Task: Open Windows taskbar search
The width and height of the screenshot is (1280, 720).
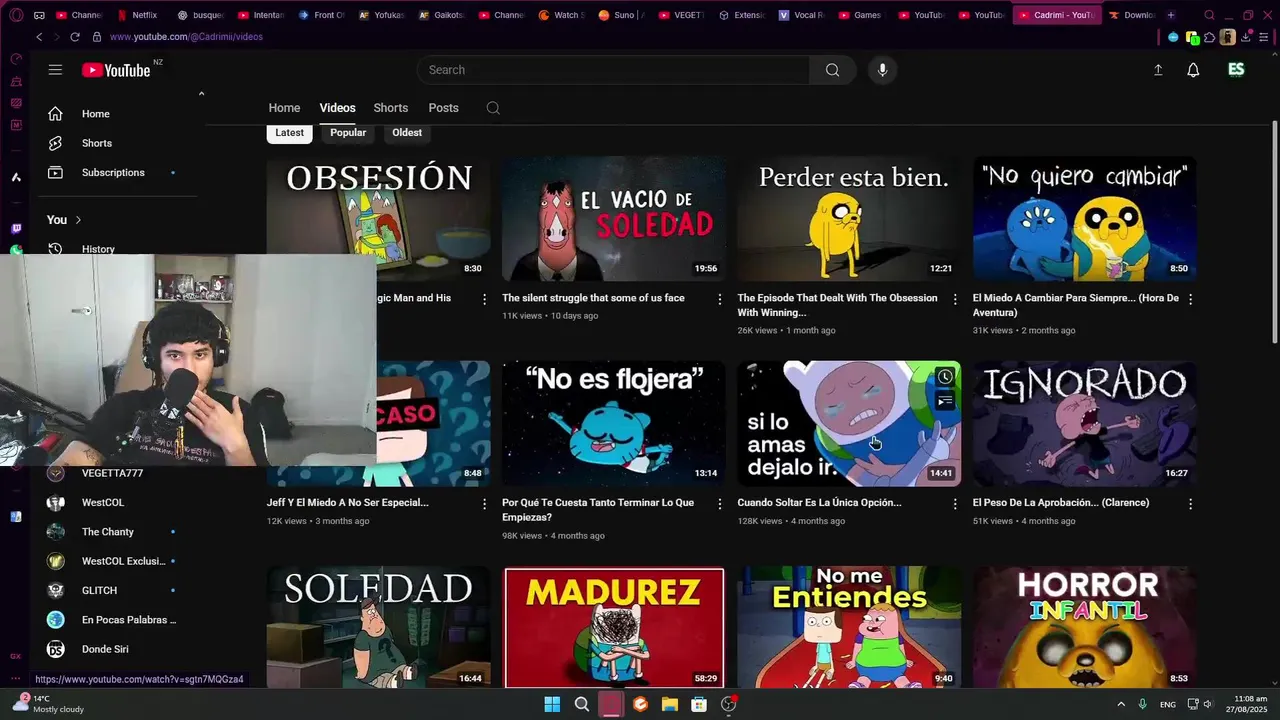Action: tap(581, 704)
